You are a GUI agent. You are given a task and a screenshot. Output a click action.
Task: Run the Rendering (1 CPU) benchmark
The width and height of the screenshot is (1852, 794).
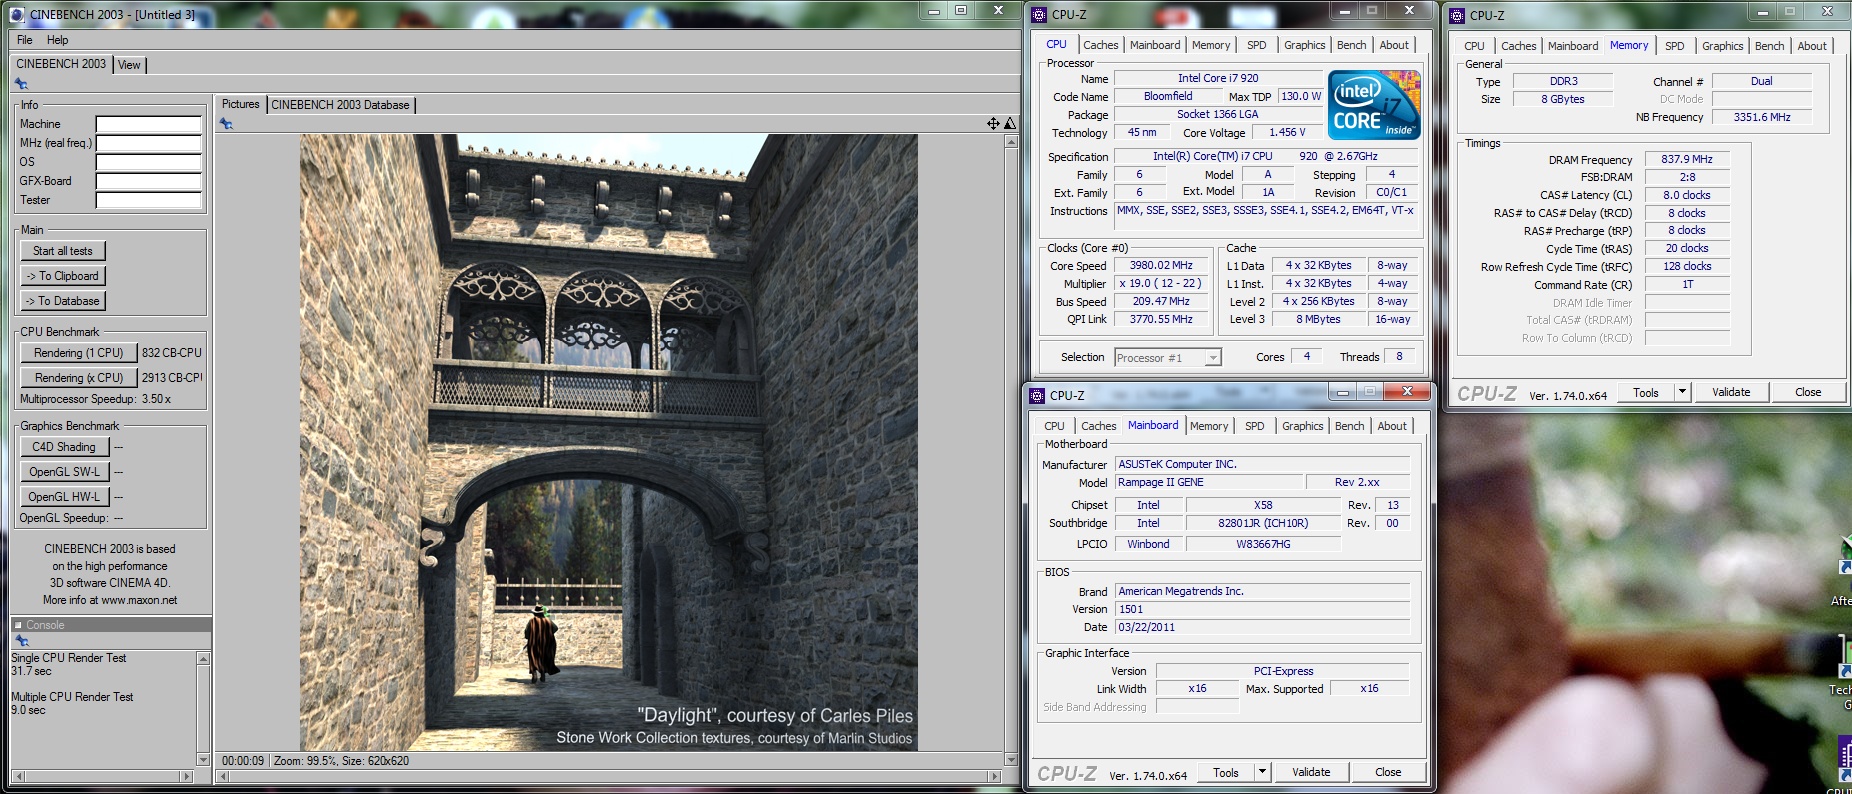point(78,353)
